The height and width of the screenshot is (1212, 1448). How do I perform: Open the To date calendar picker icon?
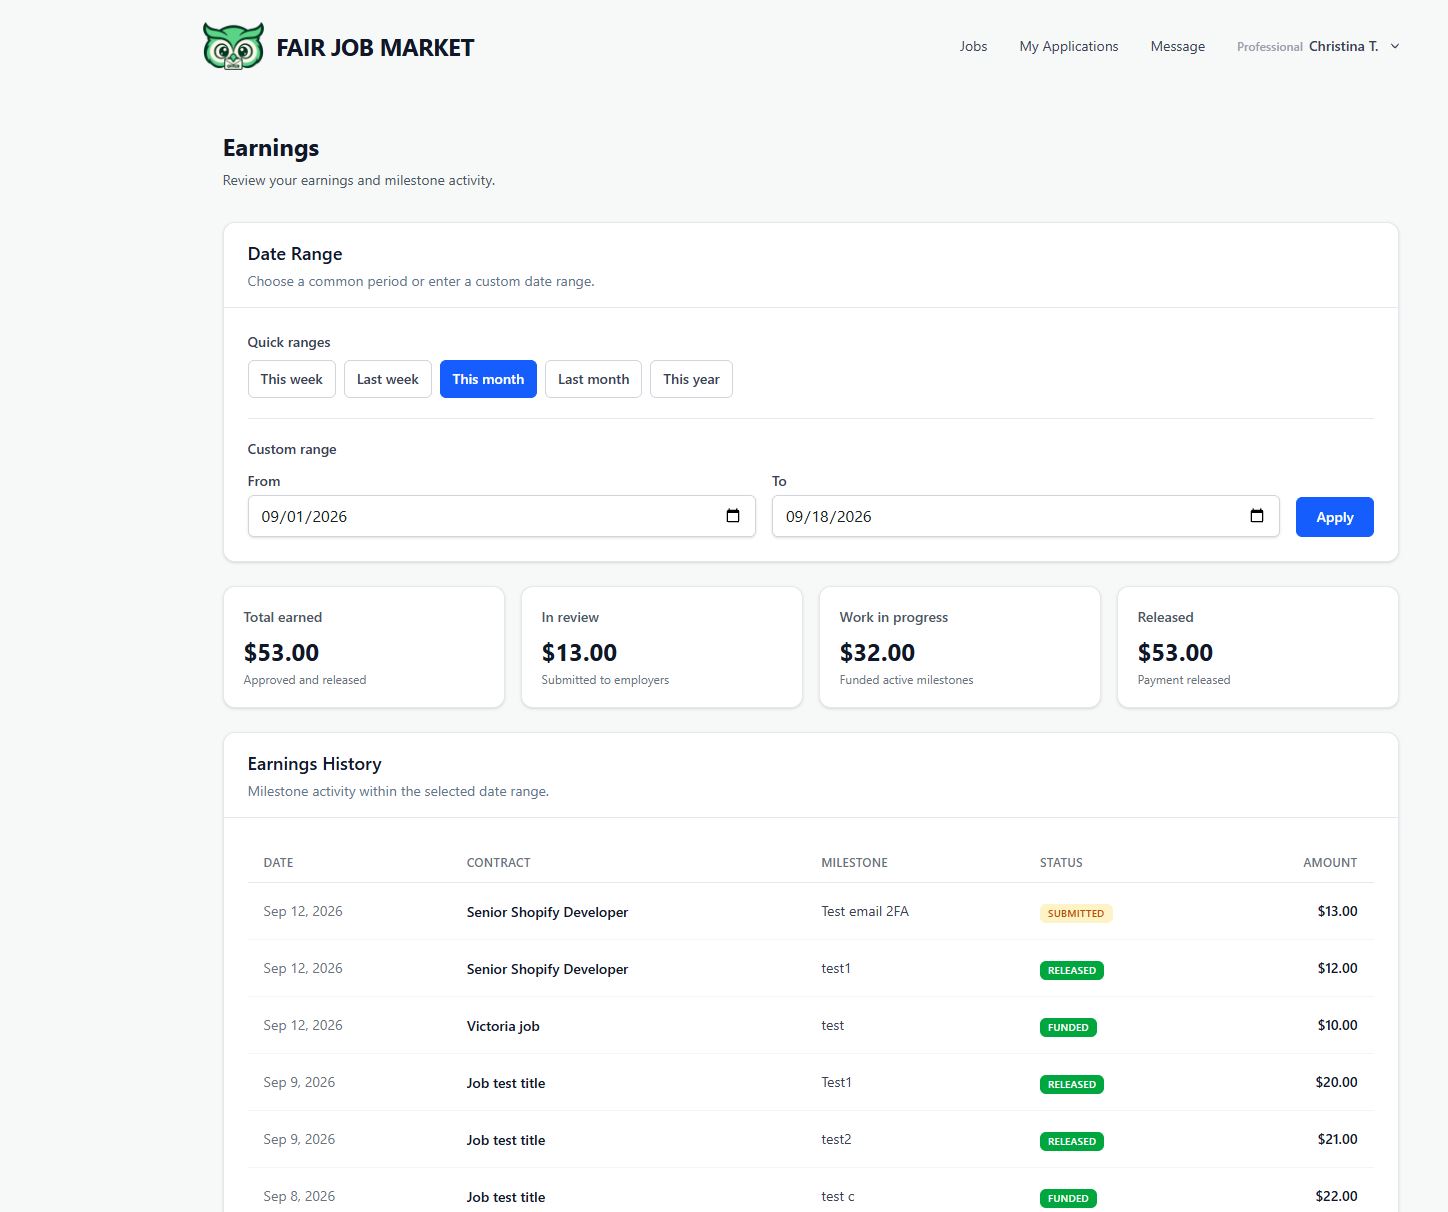tap(1257, 516)
